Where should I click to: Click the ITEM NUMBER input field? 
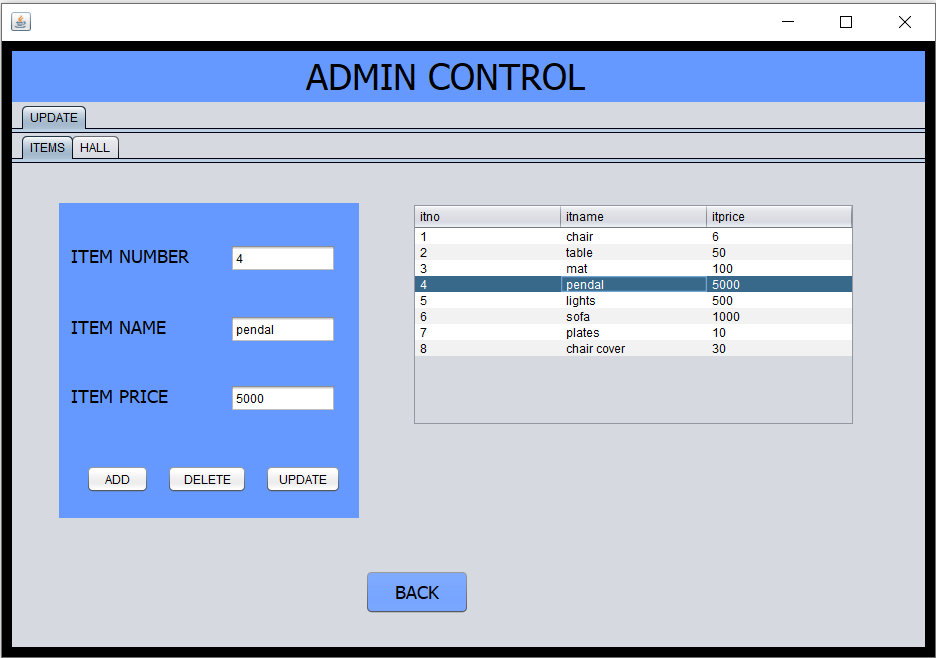282,258
